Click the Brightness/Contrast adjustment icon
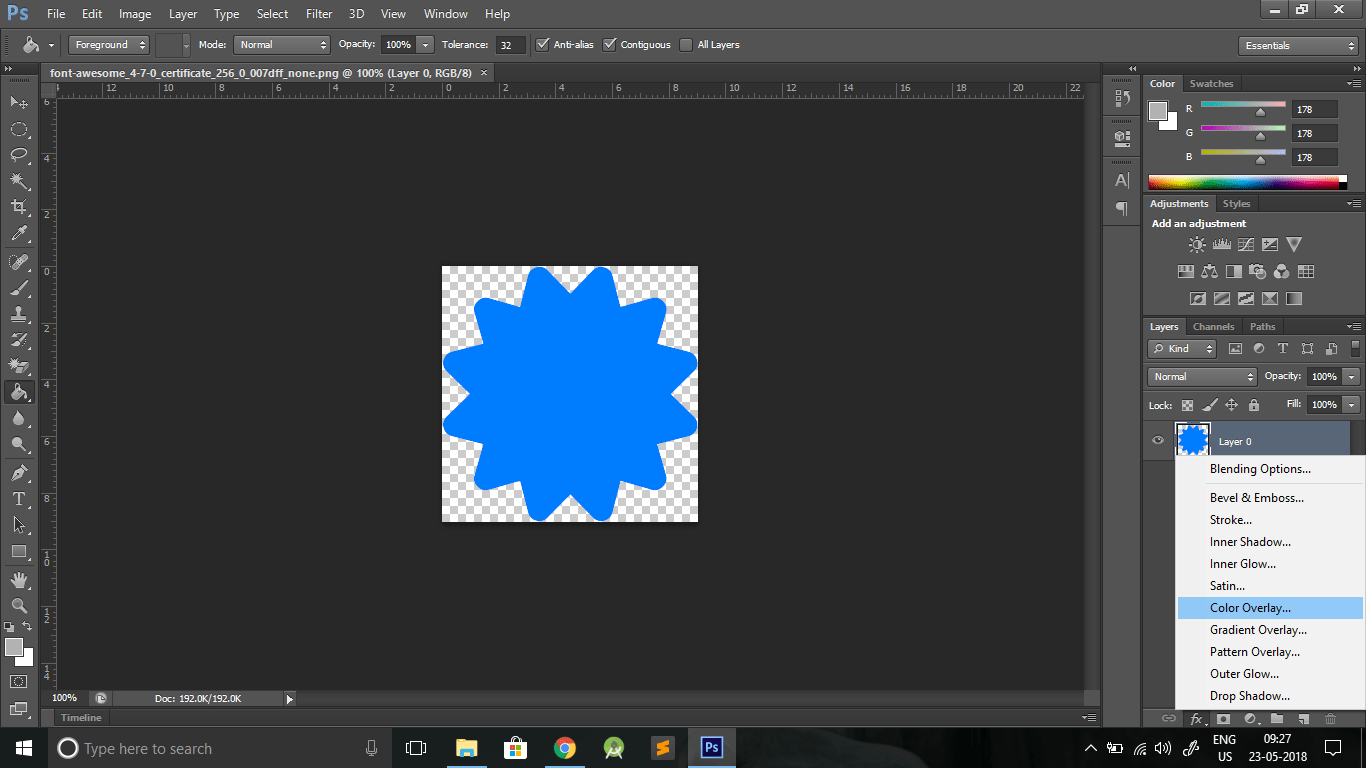The width and height of the screenshot is (1366, 768). point(1197,245)
